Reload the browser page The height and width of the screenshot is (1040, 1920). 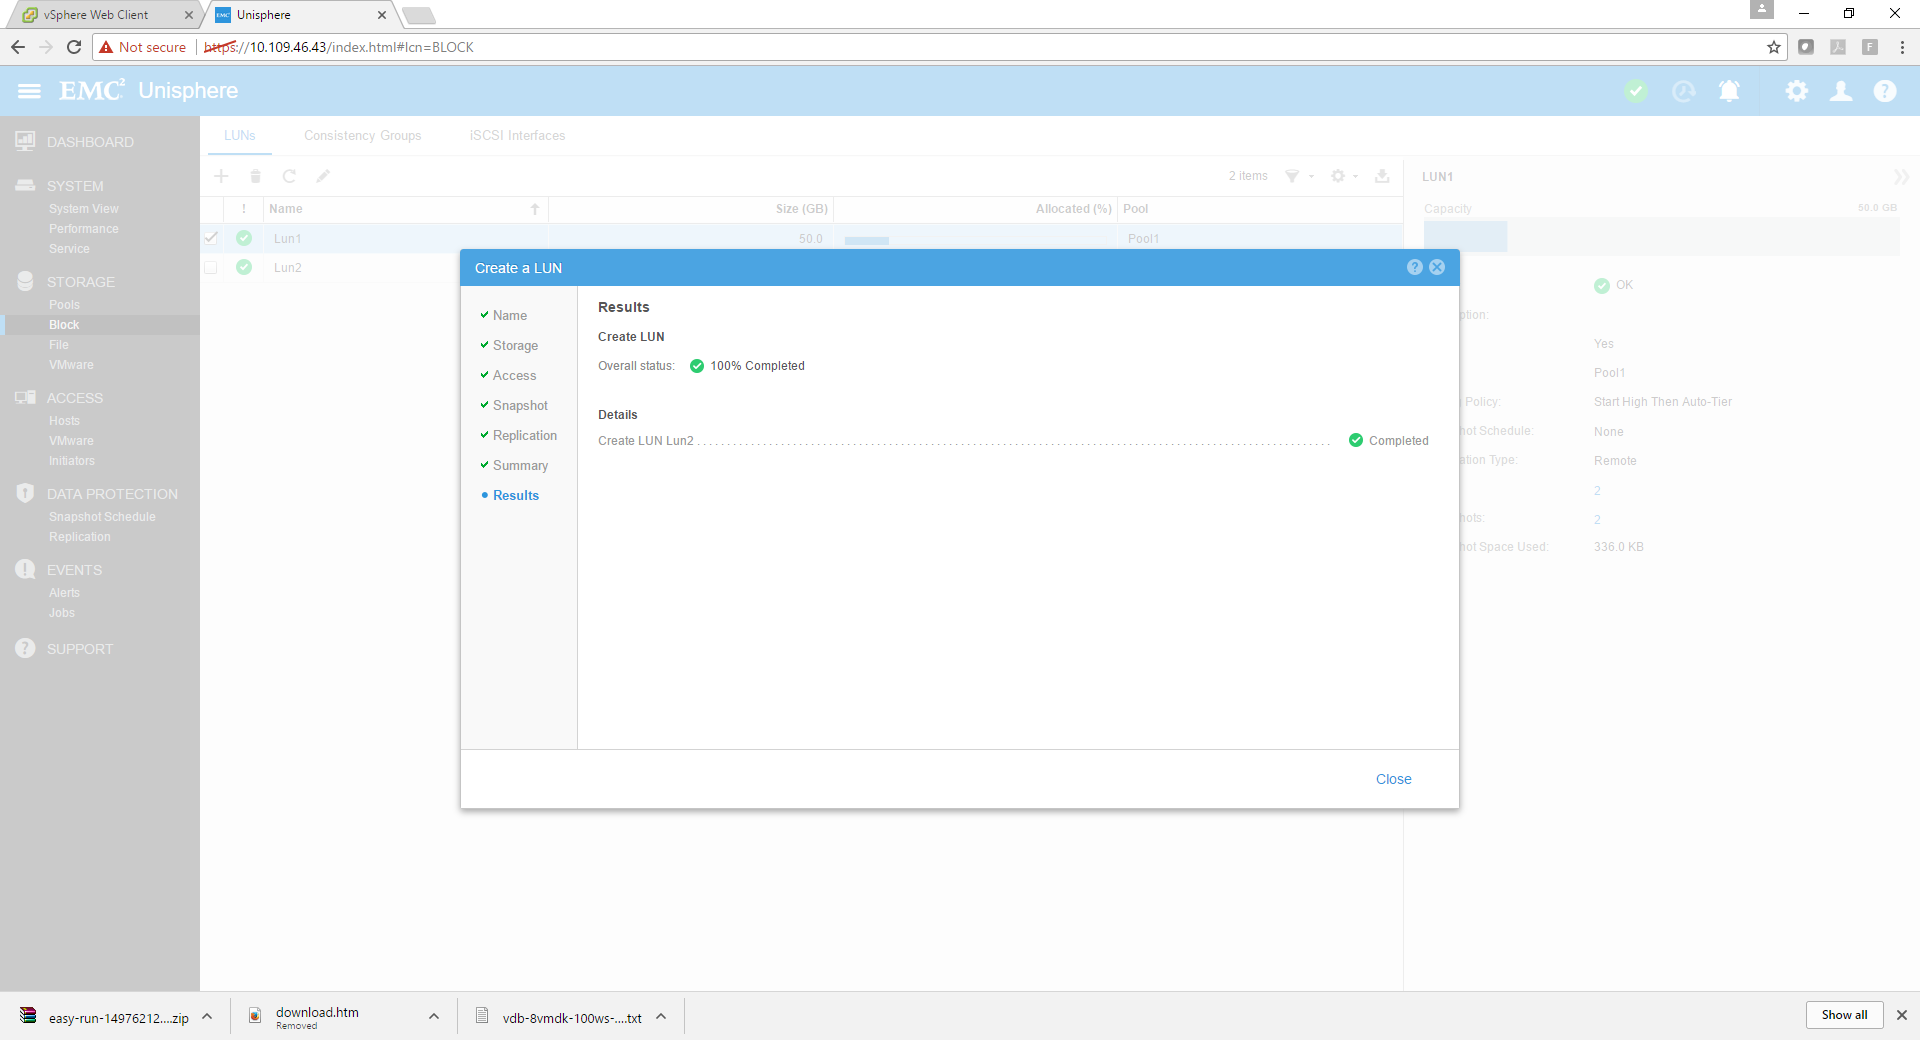[x=74, y=47]
